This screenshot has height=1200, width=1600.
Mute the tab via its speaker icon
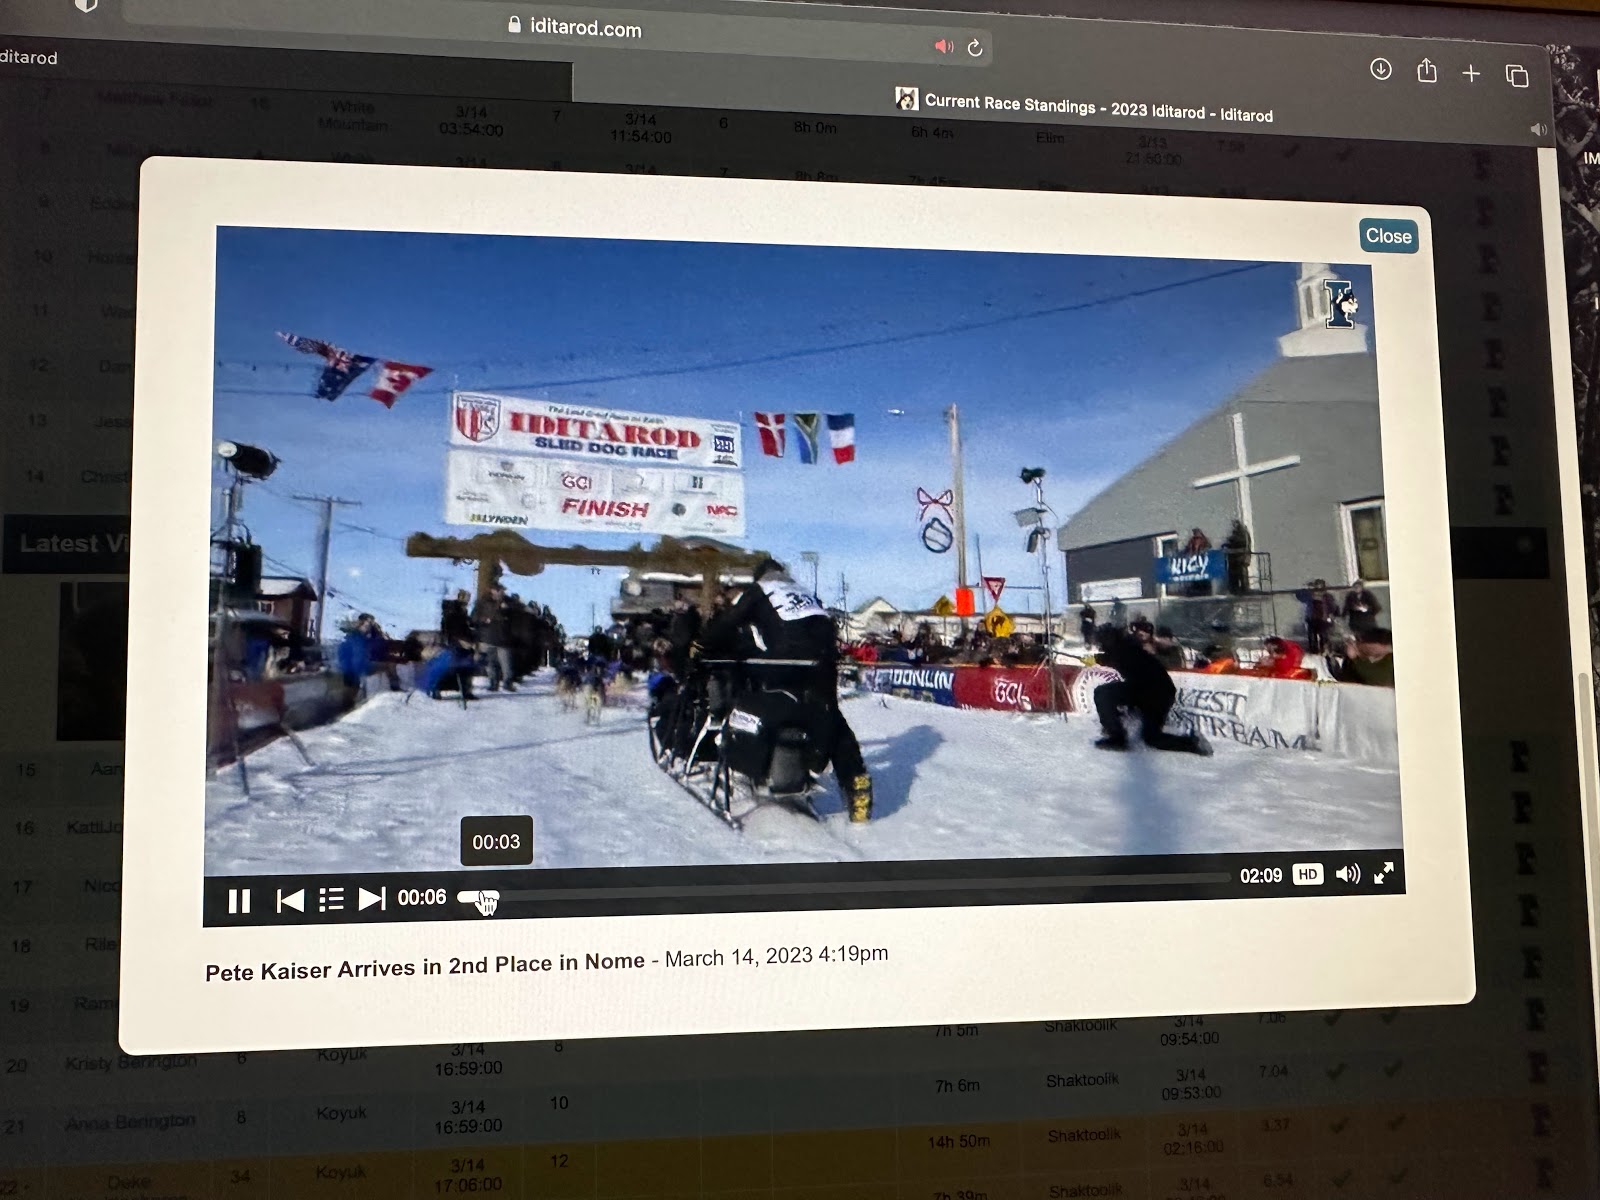pyautogui.click(x=1539, y=129)
